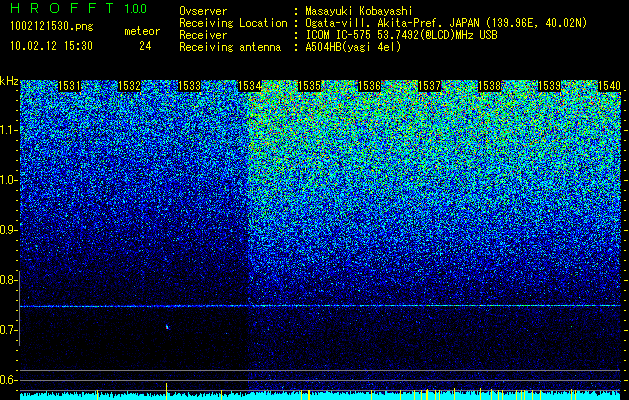
Task: Click the 1.0 frequency axis label
Action: coord(7,181)
